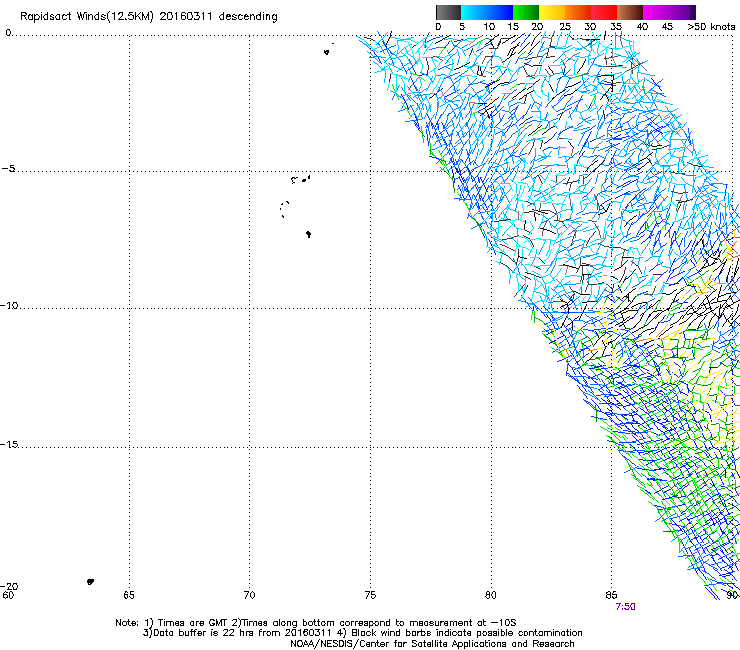
Task: Click the yellow 20-25 knots legend segment
Action: coord(552,12)
